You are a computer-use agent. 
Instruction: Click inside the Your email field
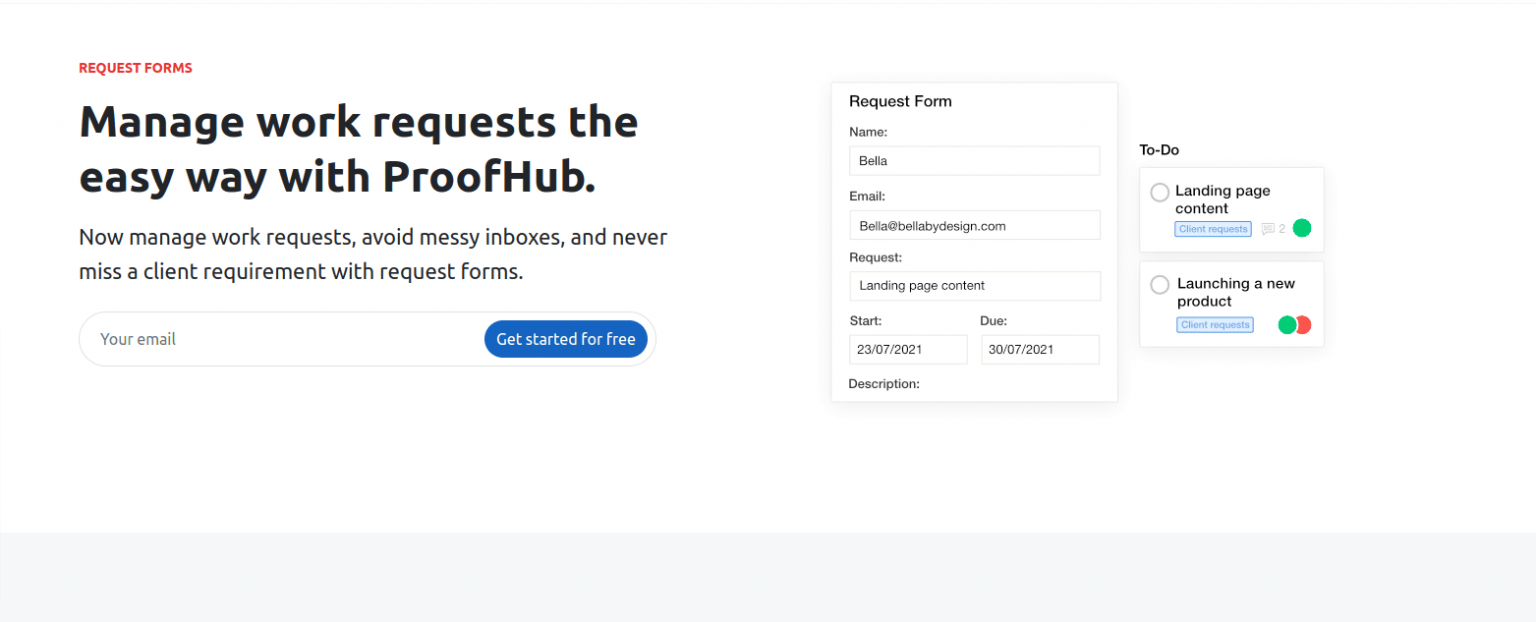click(x=200, y=338)
